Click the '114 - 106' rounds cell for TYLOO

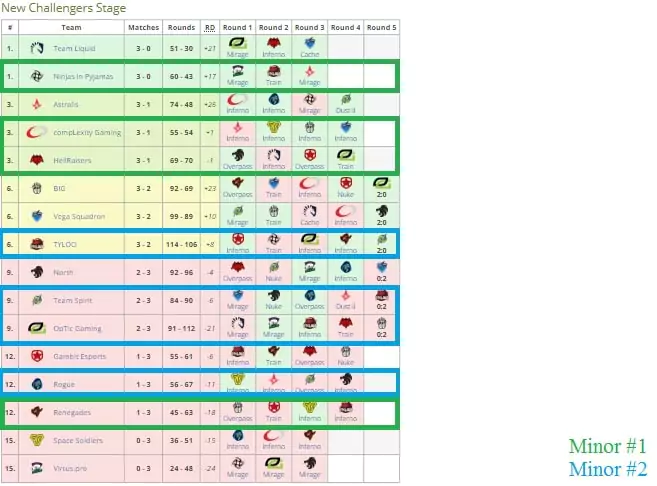[x=181, y=244]
